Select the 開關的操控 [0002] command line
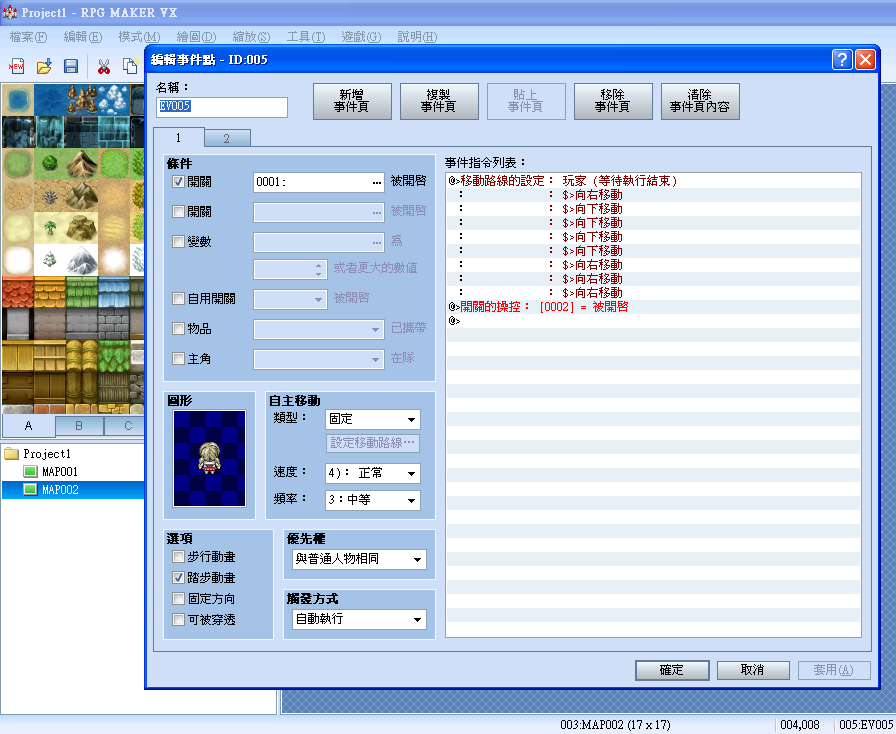The height and width of the screenshot is (734, 896). tap(654, 307)
